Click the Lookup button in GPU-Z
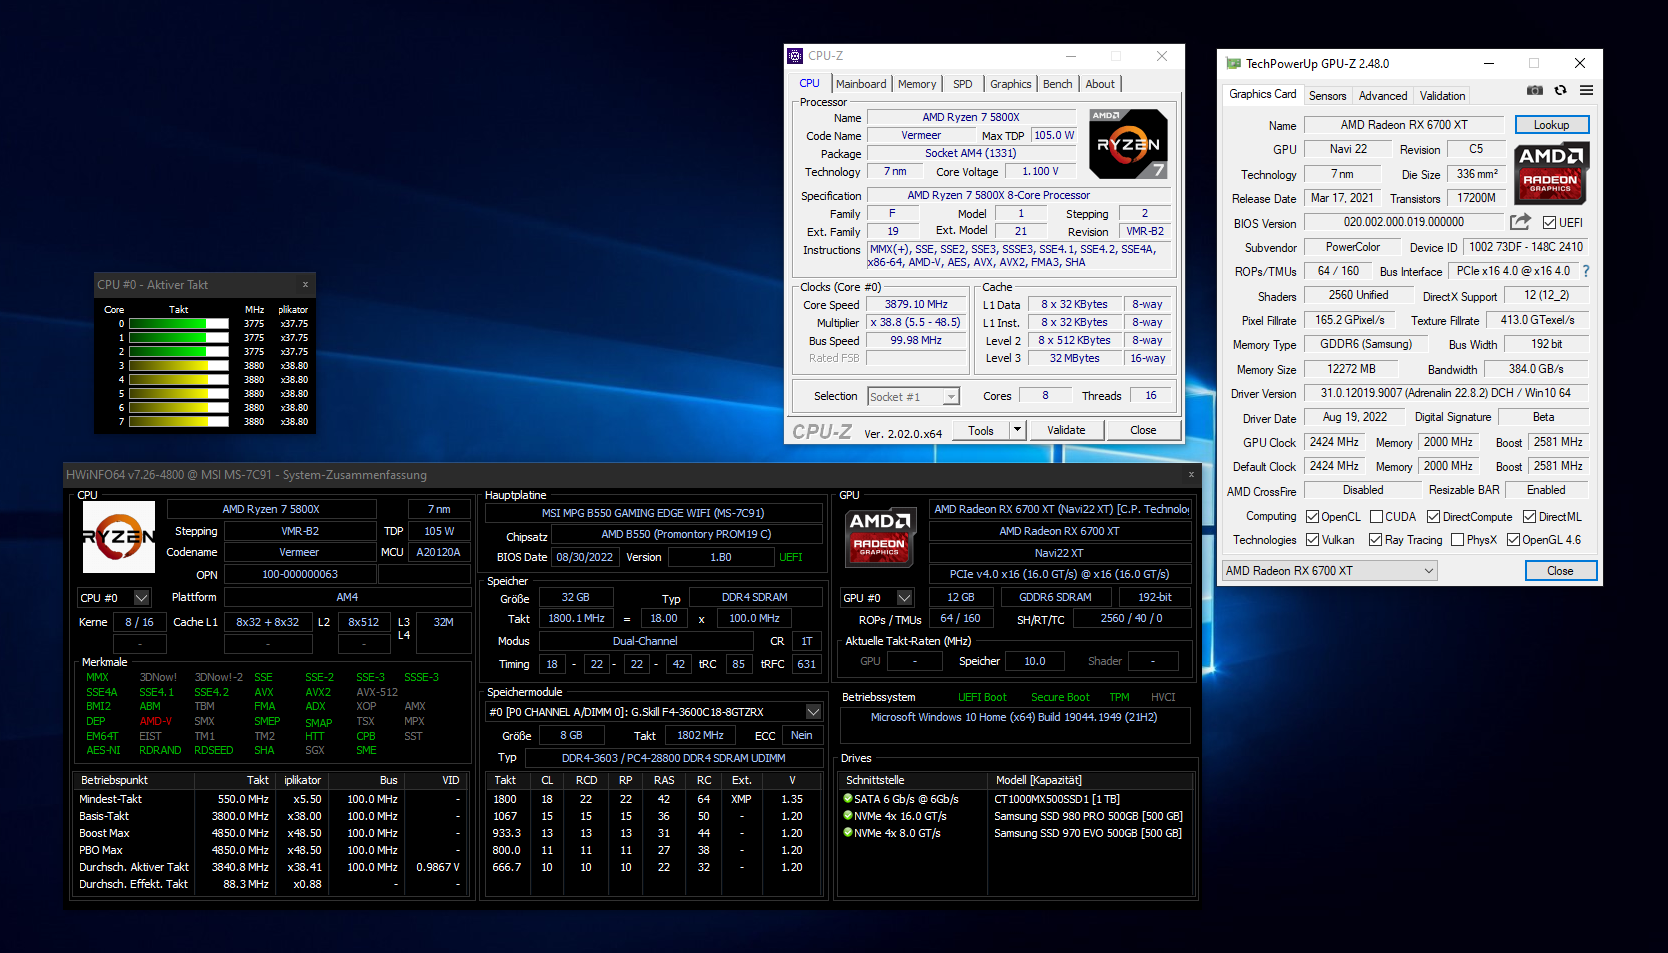Image resolution: width=1668 pixels, height=953 pixels. pos(1552,125)
